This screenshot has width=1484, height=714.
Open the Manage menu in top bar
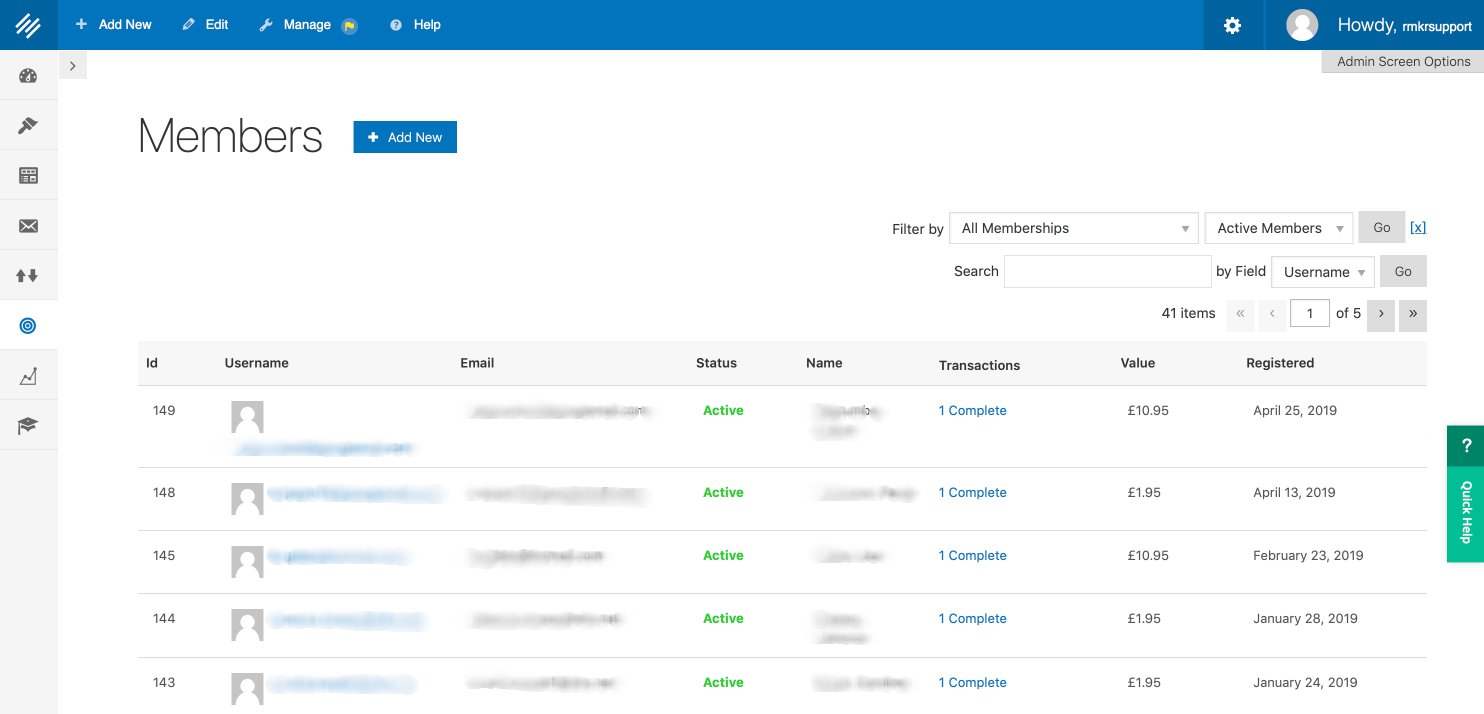pyautogui.click(x=306, y=25)
